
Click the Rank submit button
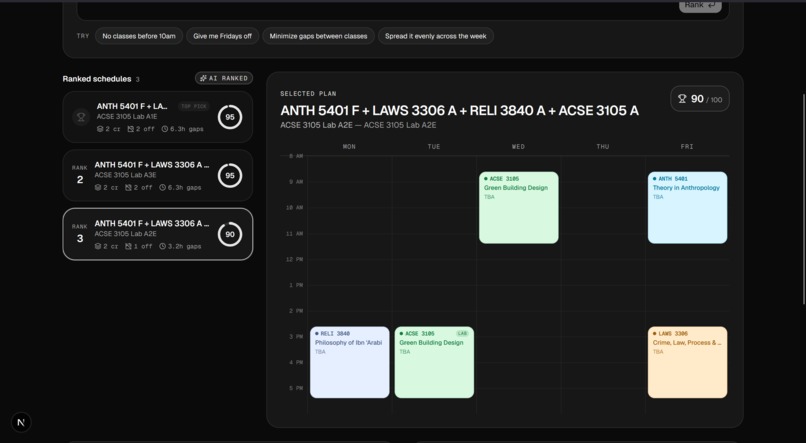click(x=700, y=5)
